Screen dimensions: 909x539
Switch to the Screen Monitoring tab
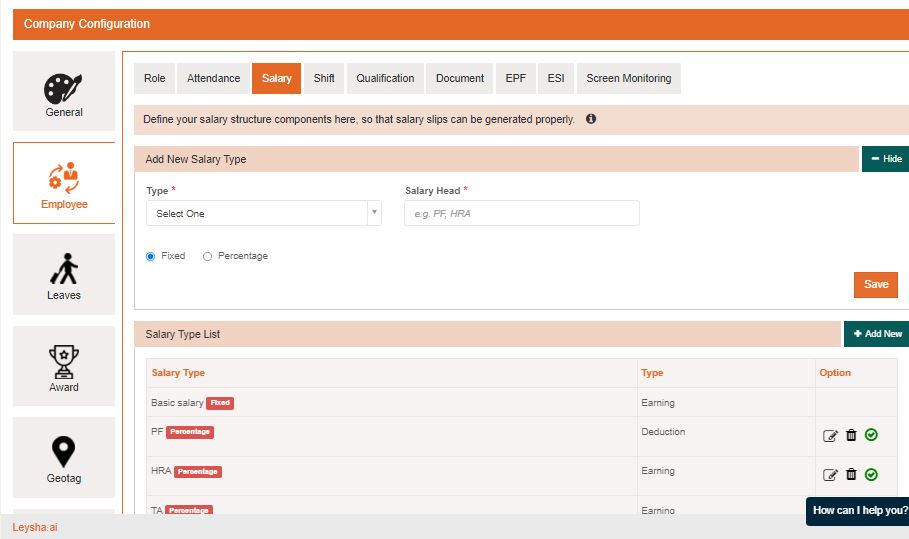628,78
